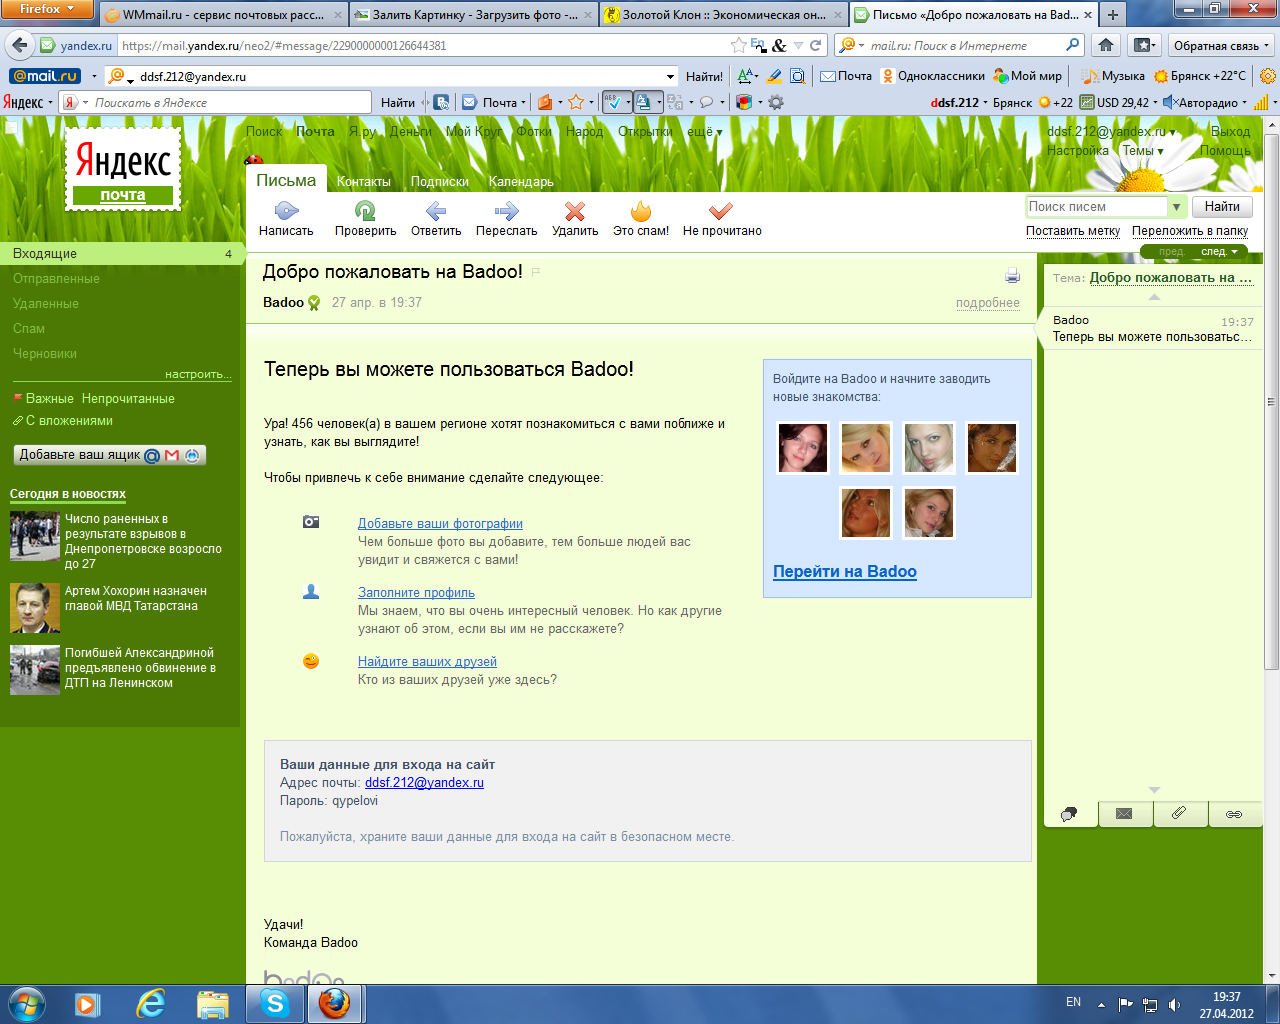This screenshot has height=1024, width=1280.
Task: Open Windows Explorer folder on the taskbar
Action: pos(213,1003)
